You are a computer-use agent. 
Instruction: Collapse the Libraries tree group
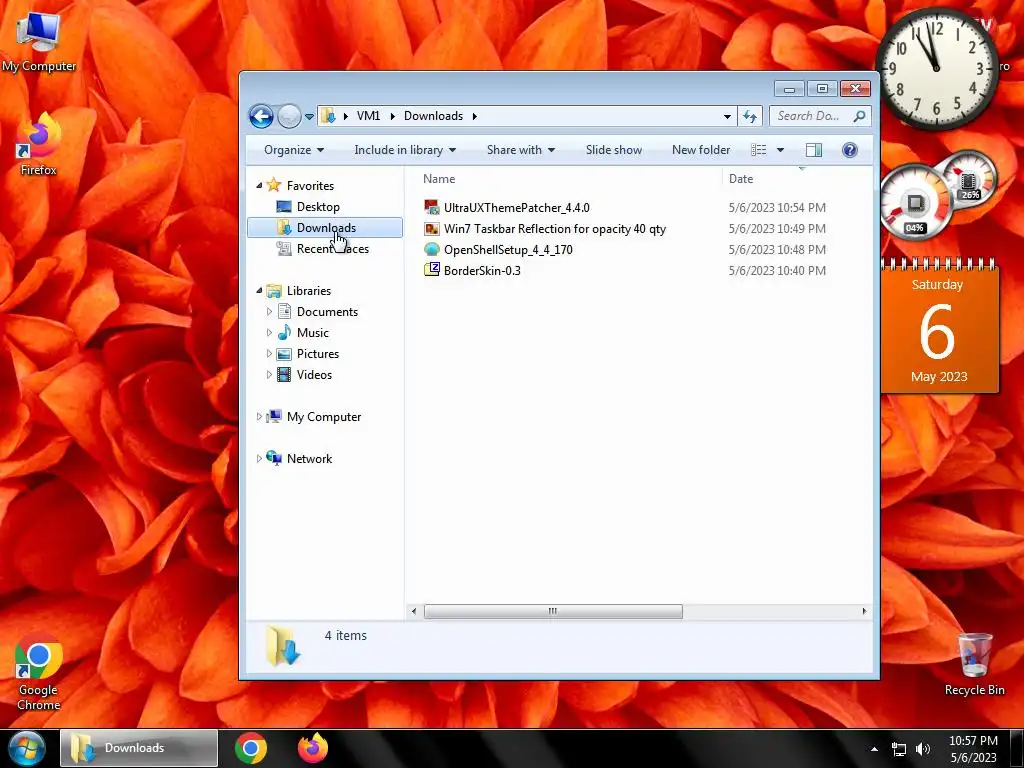click(x=259, y=290)
